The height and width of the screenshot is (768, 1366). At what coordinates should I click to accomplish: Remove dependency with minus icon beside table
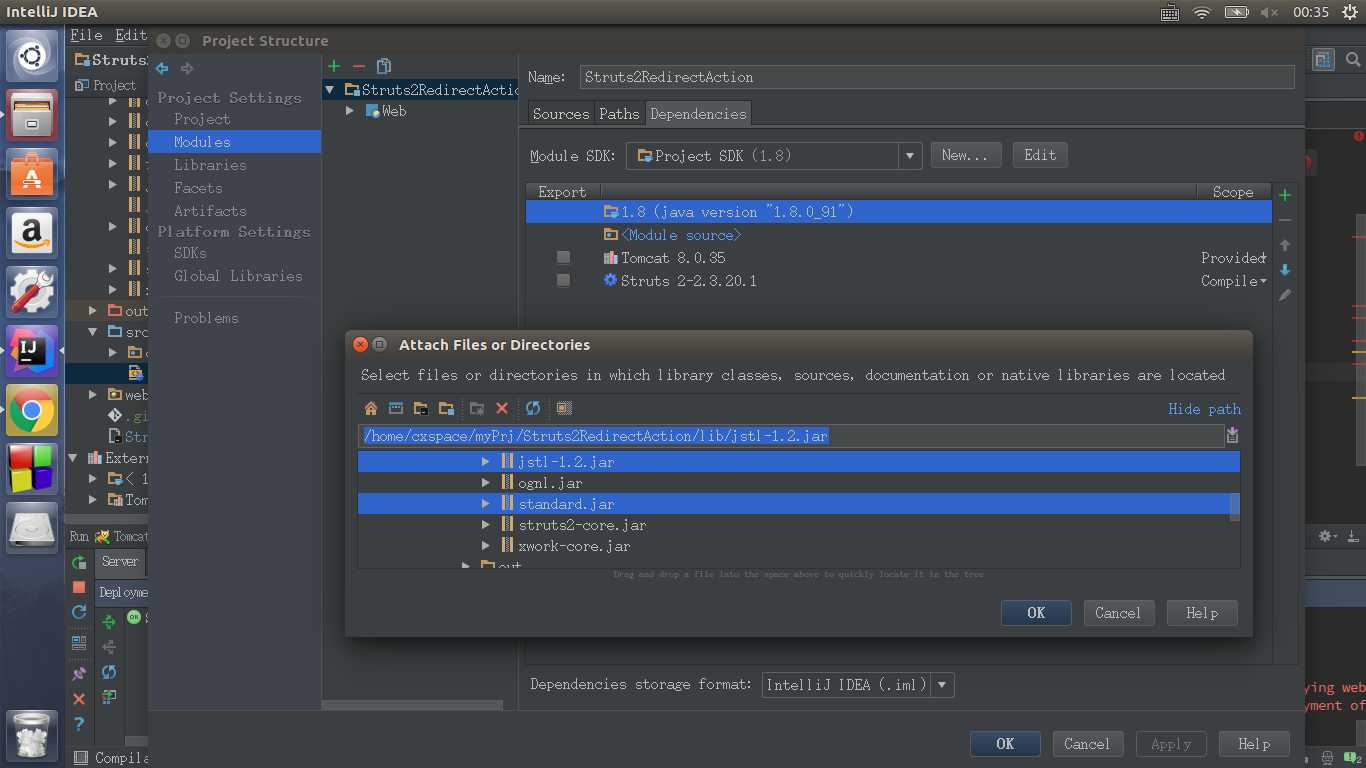pyautogui.click(x=1285, y=220)
